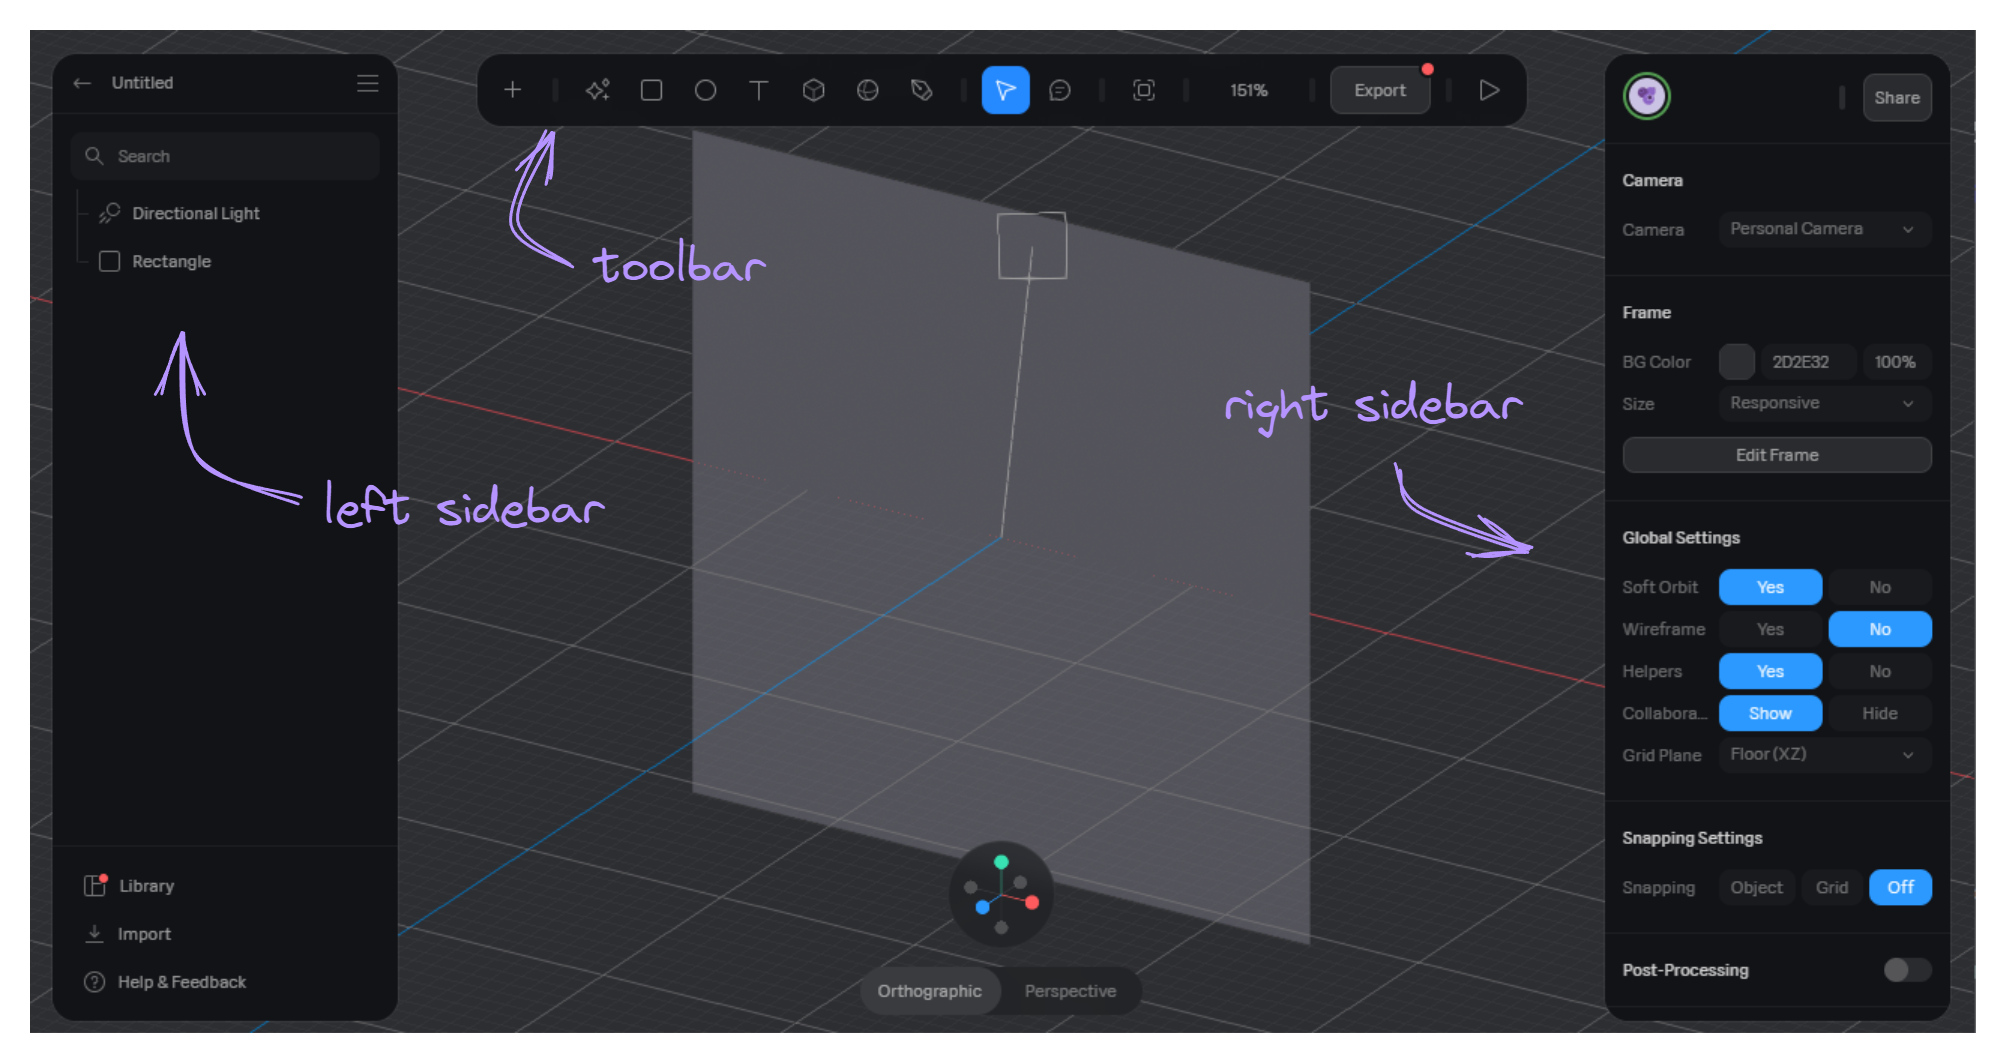Viewport: 2005px width, 1062px height.
Task: Switch to Orthographic view
Action: click(x=930, y=991)
